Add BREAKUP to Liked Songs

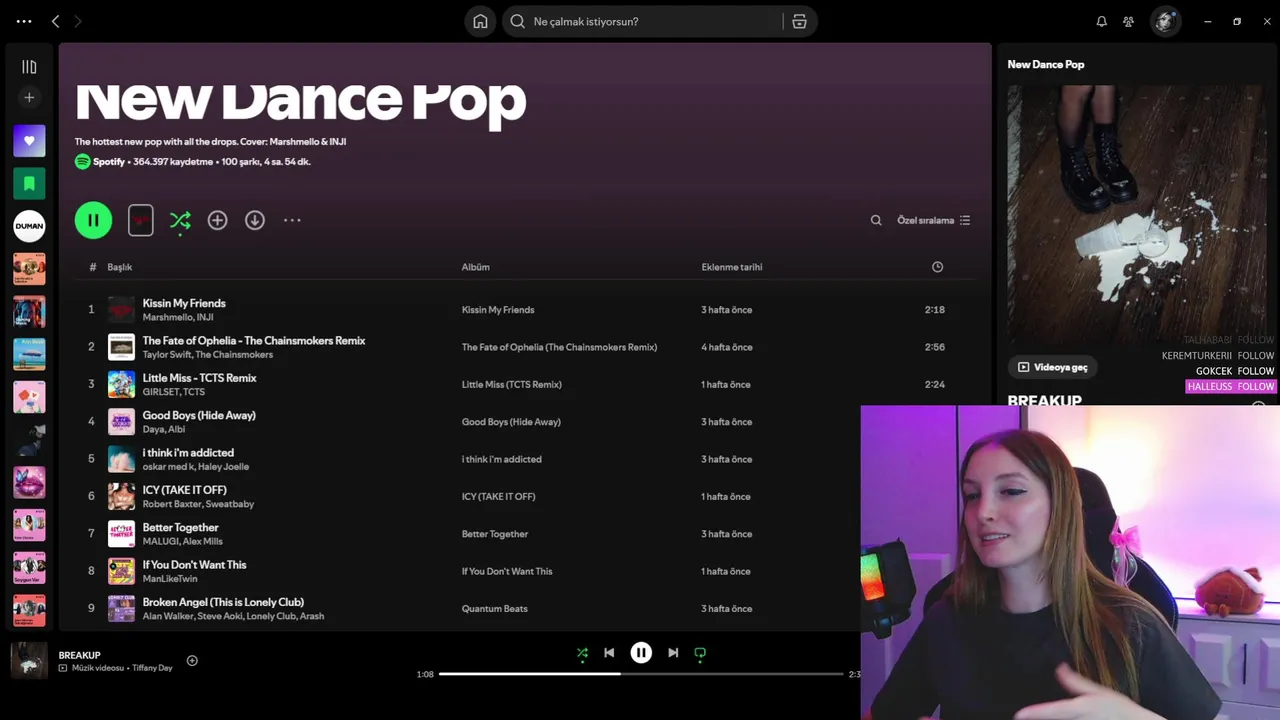192,660
